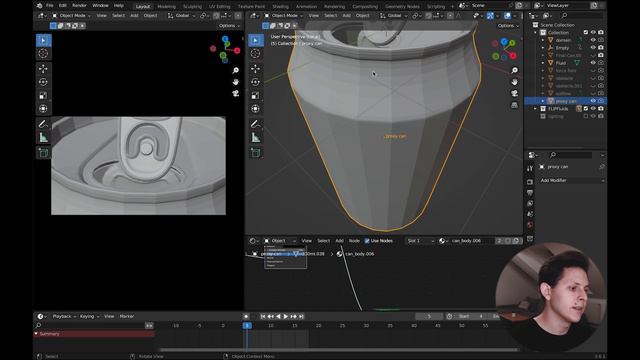Enable the lighting collection checkbox
Image resolution: width=640 pixels, height=360 pixels.
tap(586, 116)
